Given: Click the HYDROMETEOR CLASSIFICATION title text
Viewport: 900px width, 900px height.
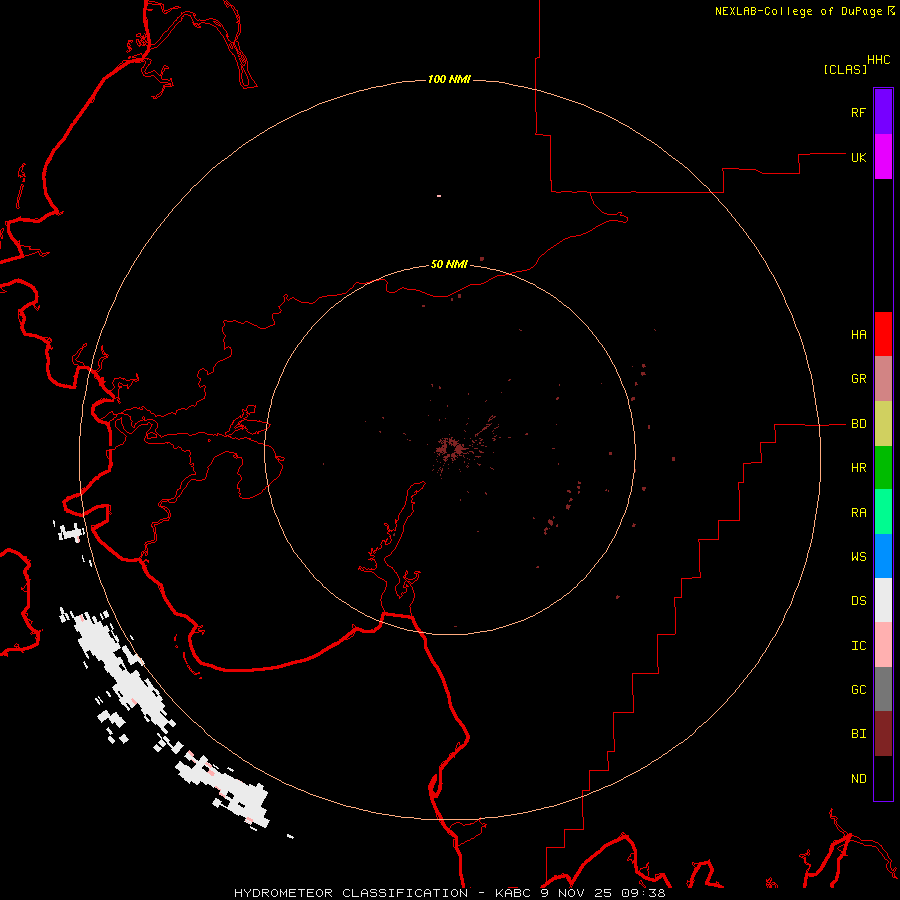Looking at the screenshot, I should click(x=351, y=893).
